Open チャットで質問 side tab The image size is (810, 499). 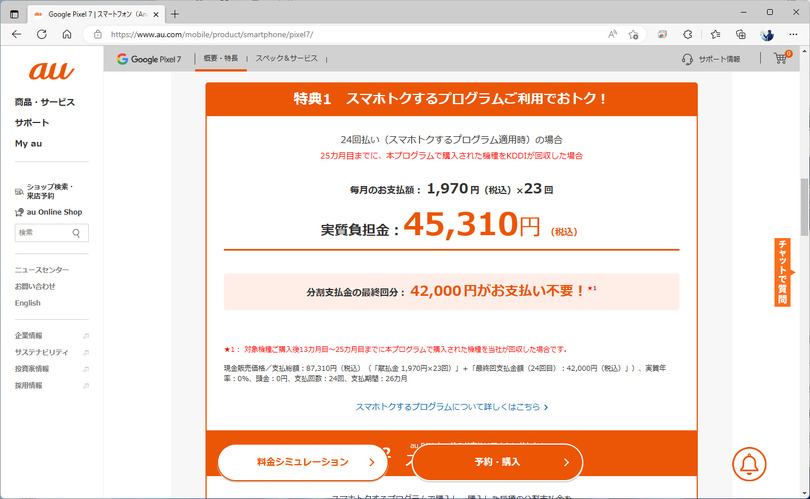783,272
